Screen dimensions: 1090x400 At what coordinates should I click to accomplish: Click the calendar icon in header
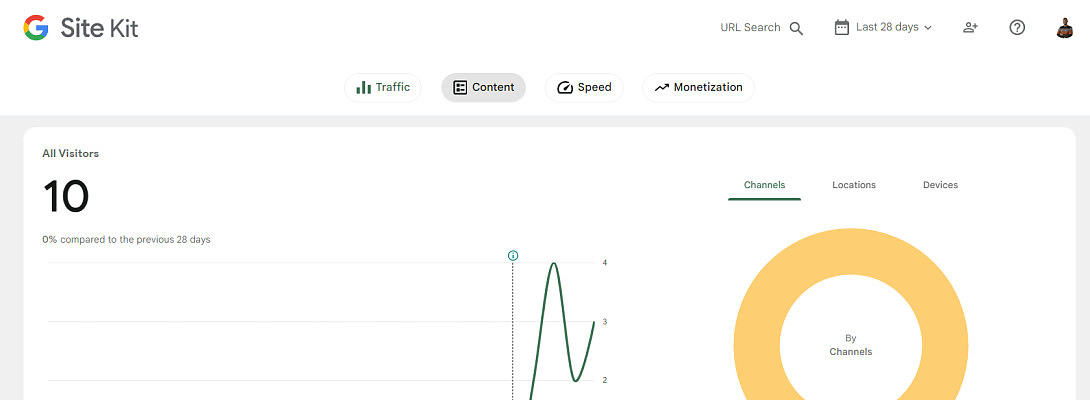pyautogui.click(x=842, y=27)
